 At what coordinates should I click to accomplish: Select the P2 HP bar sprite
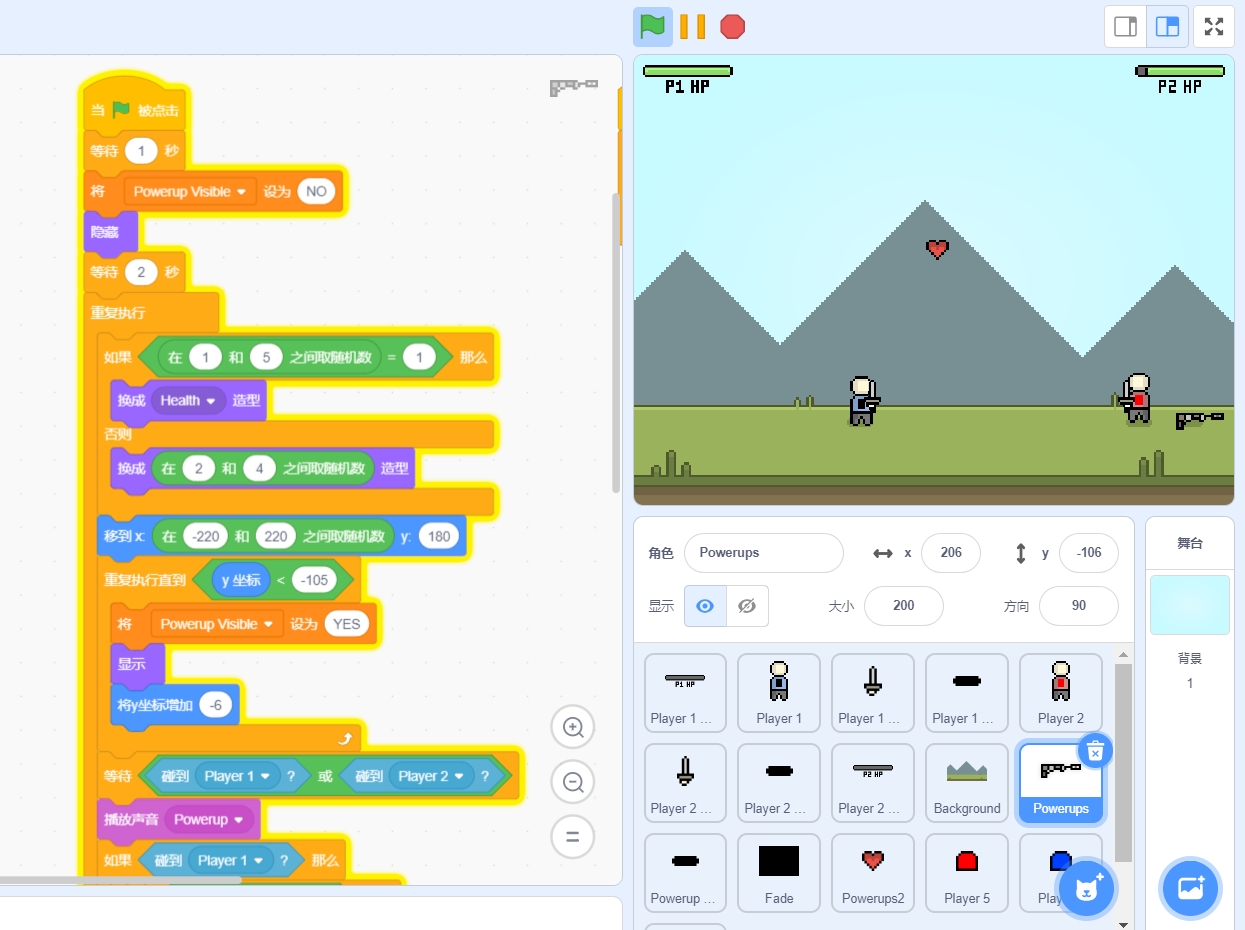click(873, 783)
